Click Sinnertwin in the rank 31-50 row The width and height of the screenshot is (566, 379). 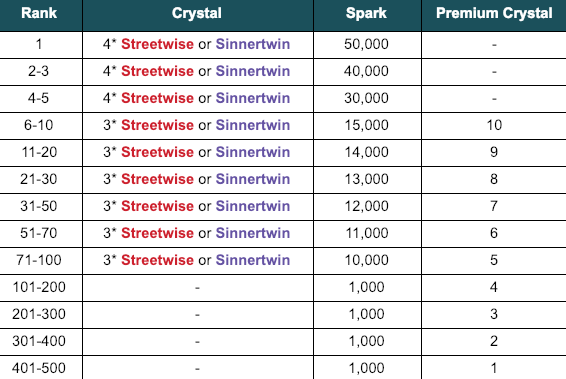click(253, 206)
